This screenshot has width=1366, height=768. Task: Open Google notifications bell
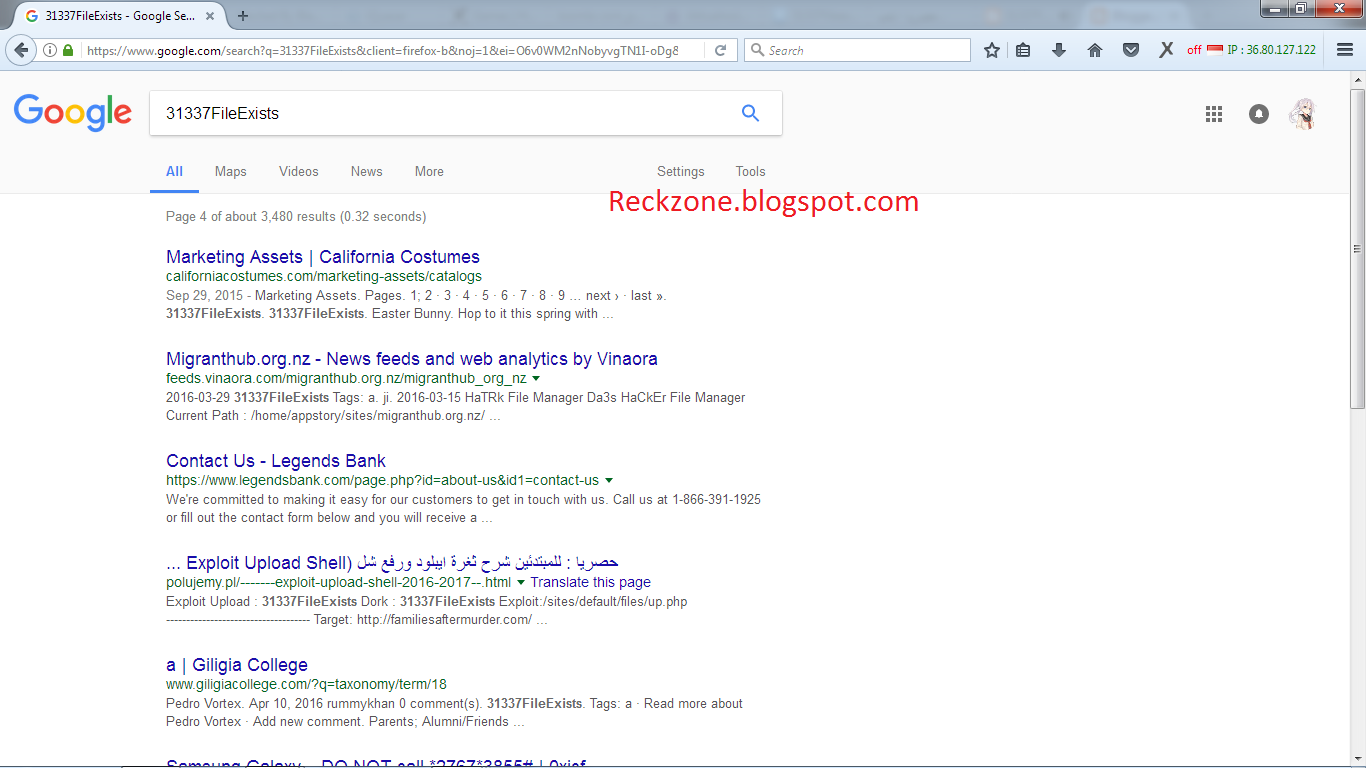1259,114
